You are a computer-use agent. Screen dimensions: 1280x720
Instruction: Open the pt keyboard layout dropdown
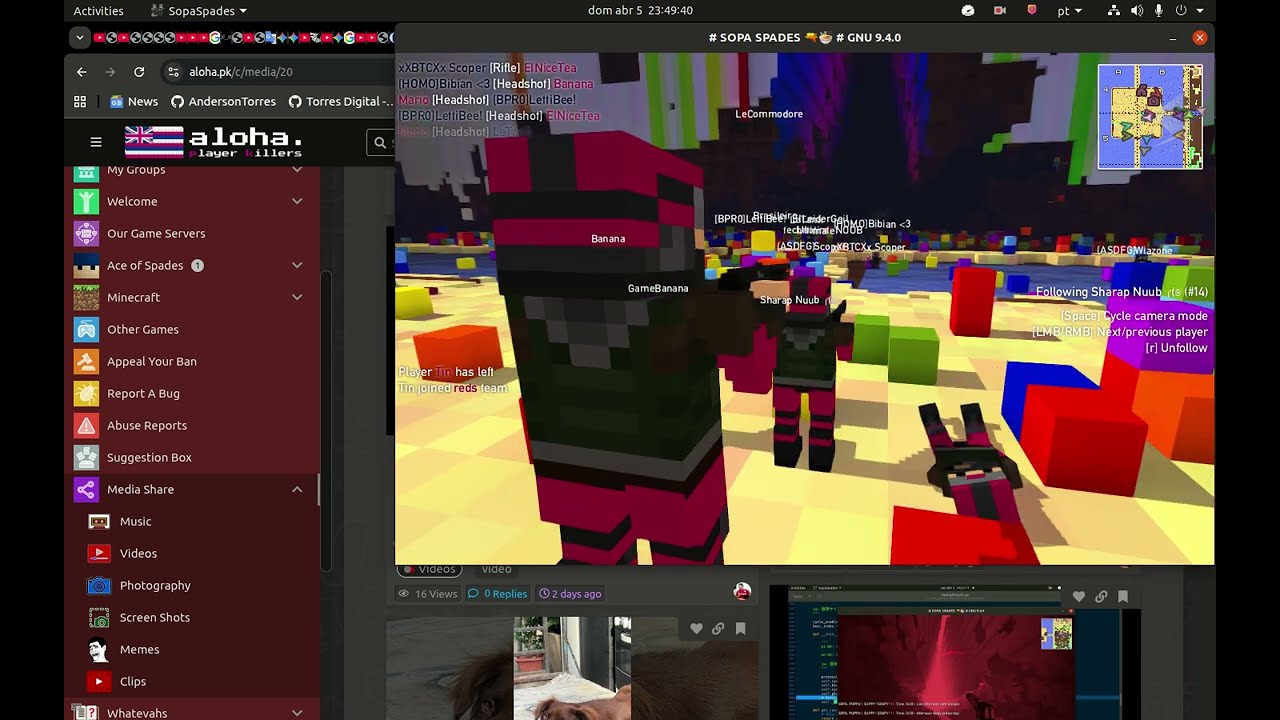pyautogui.click(x=1069, y=11)
